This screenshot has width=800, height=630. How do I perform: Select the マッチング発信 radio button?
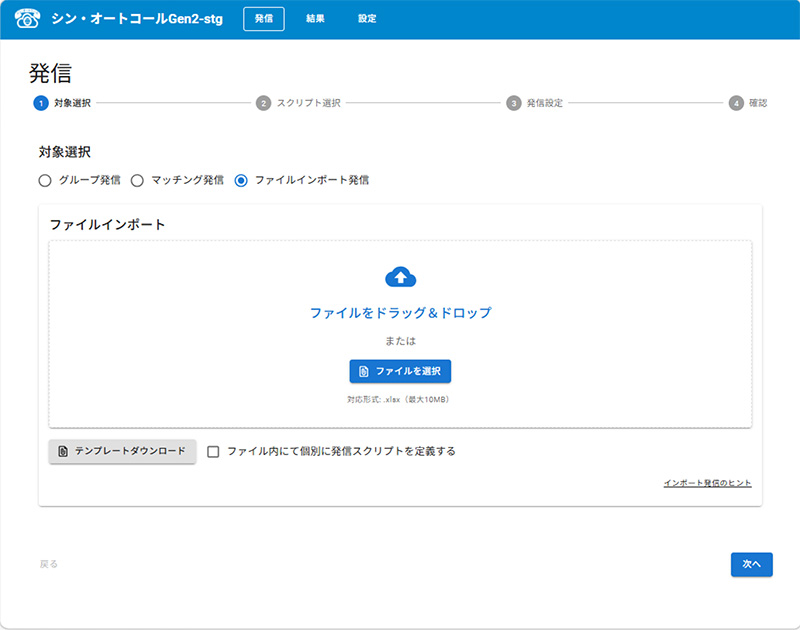(137, 181)
